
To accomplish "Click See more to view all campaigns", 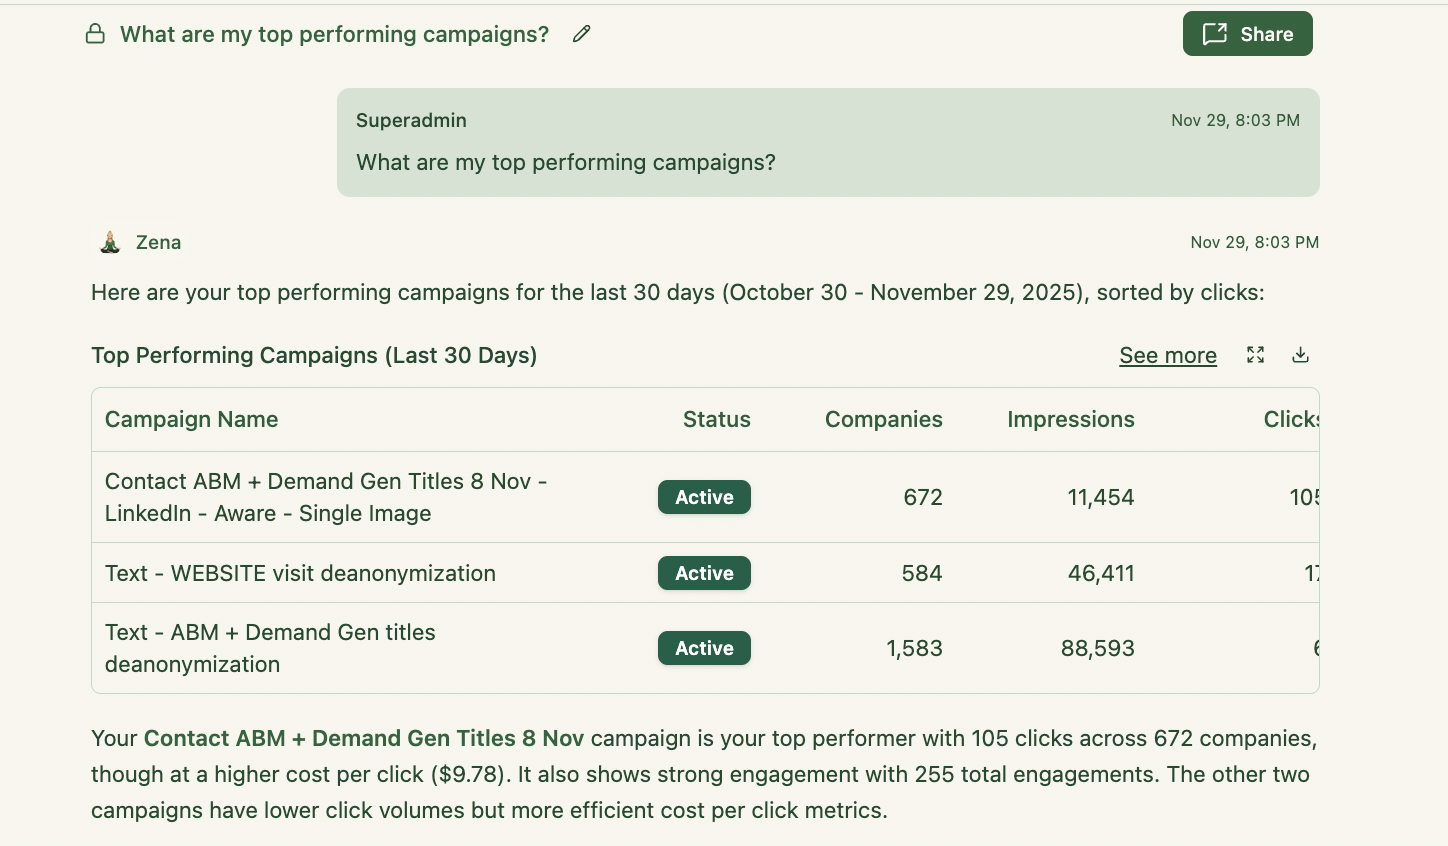I will point(1168,355).
